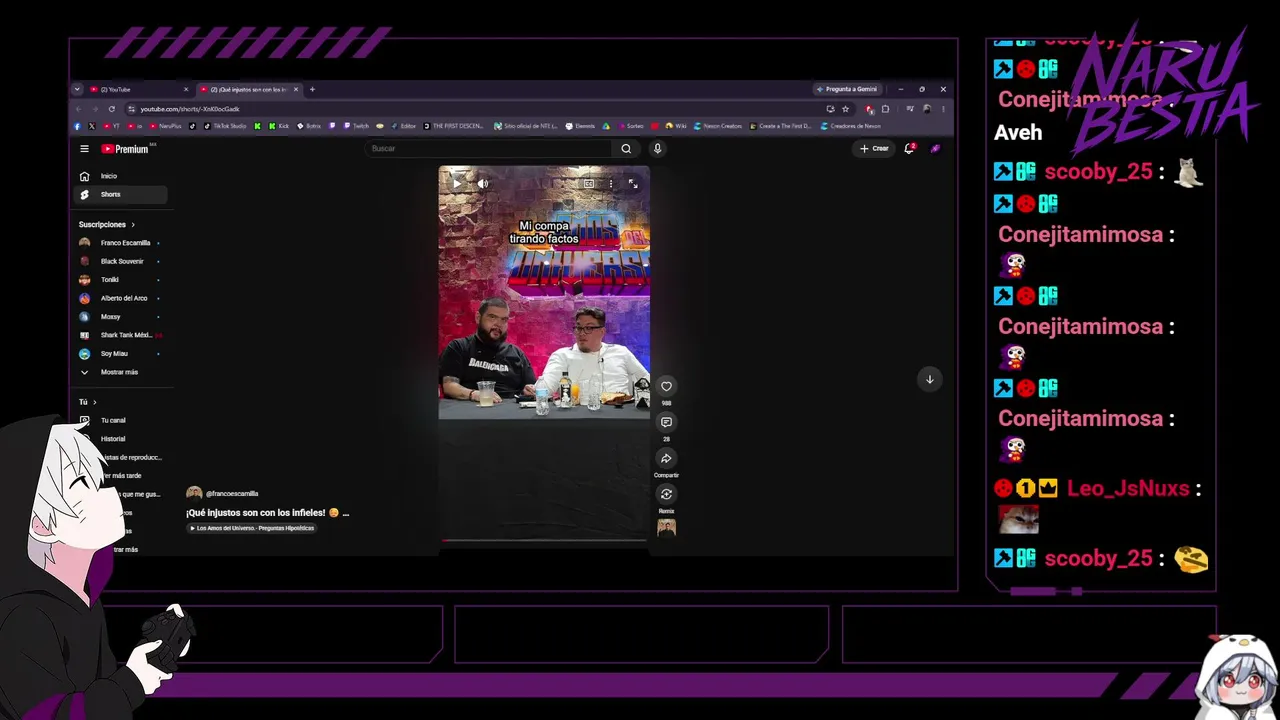The width and height of the screenshot is (1280, 720).
Task: Click the Buscar search field
Action: [x=490, y=148]
